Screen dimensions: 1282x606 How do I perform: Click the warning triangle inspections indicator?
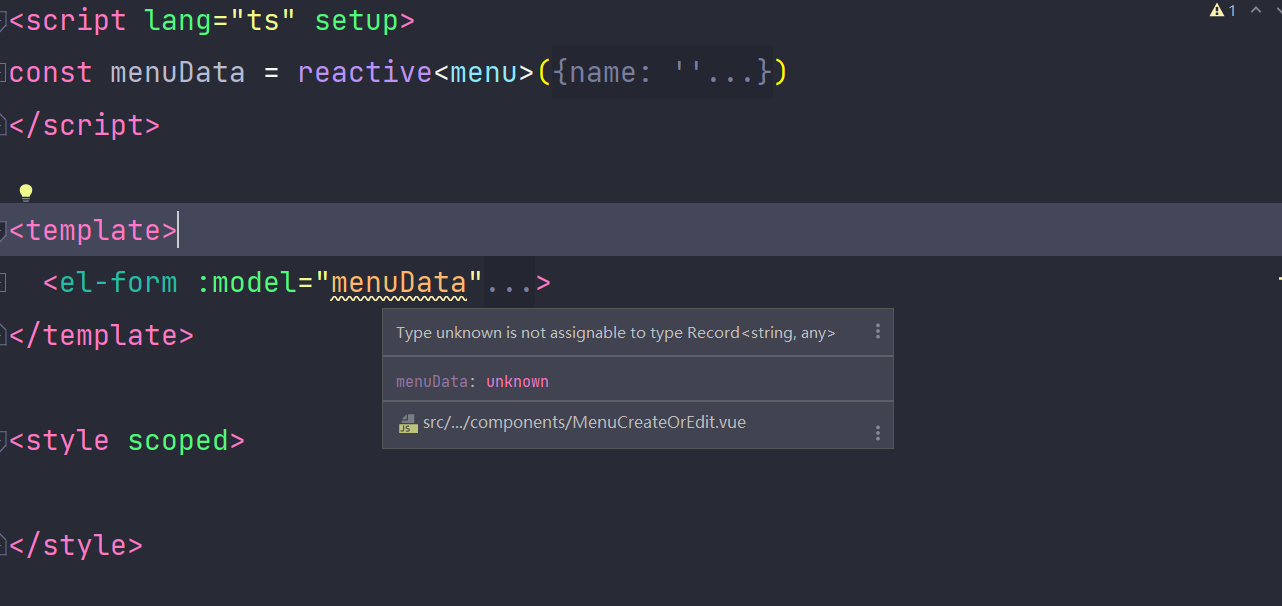[1216, 10]
